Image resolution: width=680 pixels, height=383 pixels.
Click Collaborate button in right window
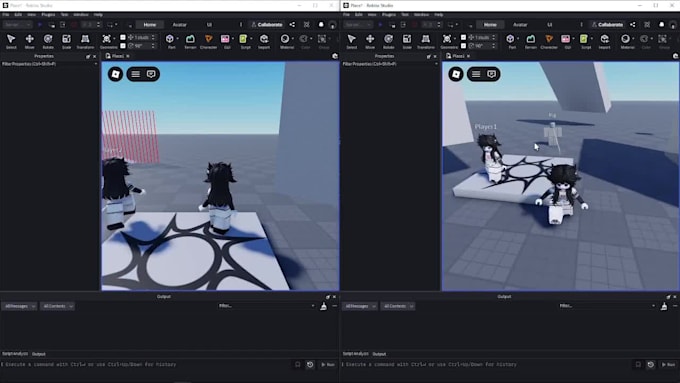607,25
